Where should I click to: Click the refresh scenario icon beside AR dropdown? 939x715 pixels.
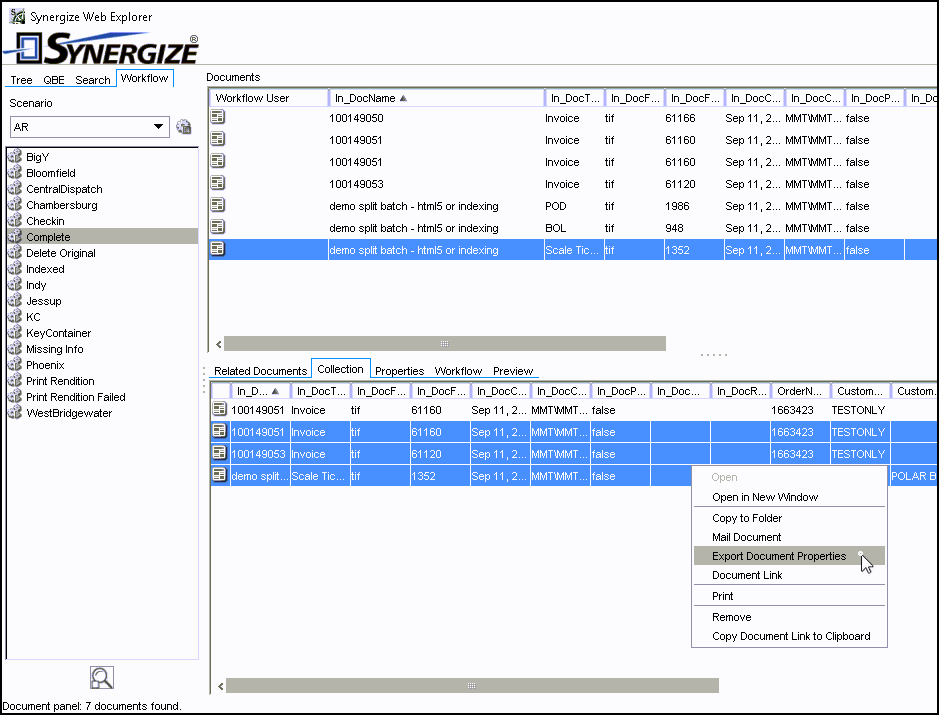pos(184,126)
